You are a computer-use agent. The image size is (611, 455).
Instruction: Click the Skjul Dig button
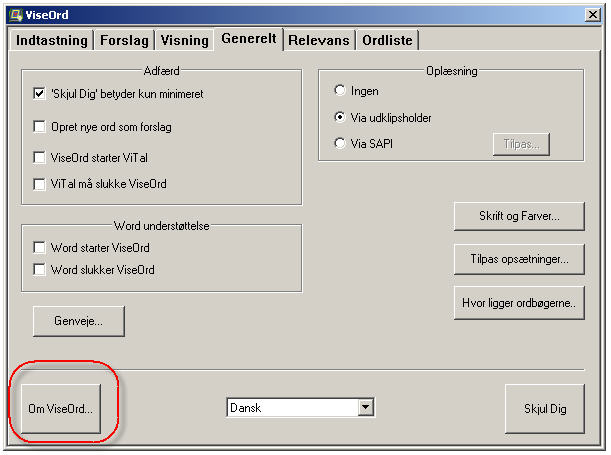(x=545, y=409)
